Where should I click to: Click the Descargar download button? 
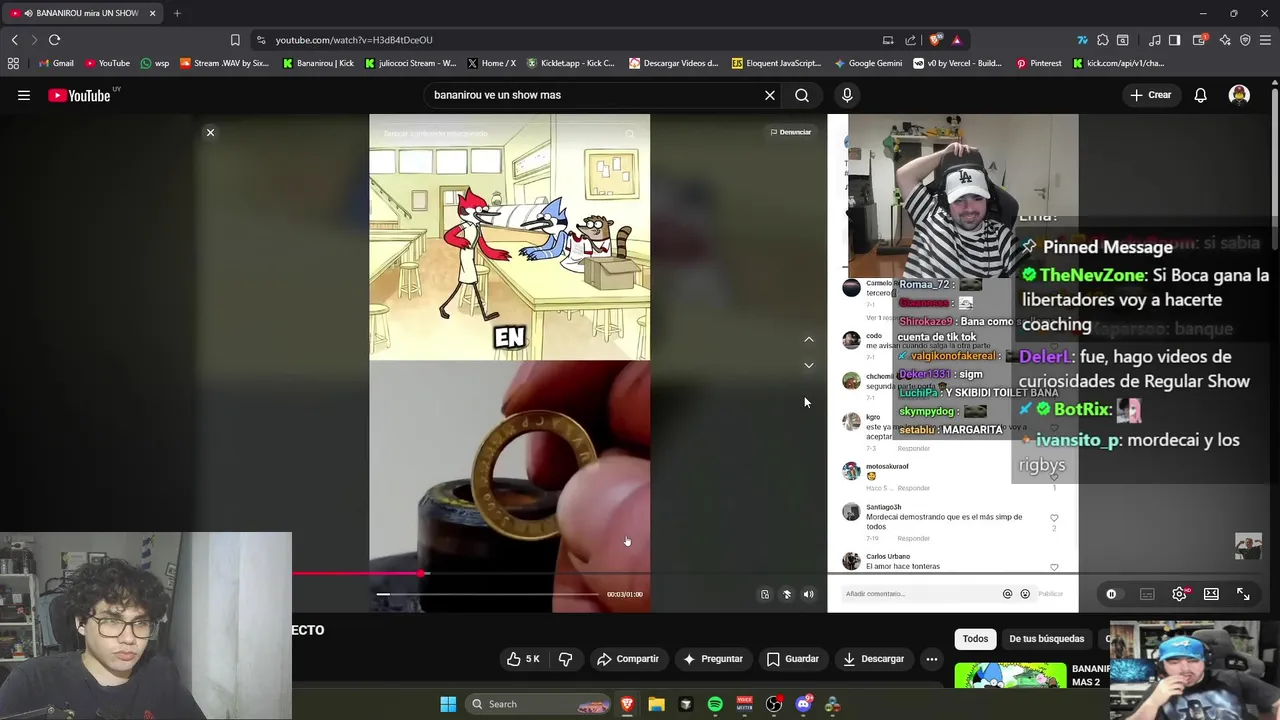pyautogui.click(x=874, y=659)
